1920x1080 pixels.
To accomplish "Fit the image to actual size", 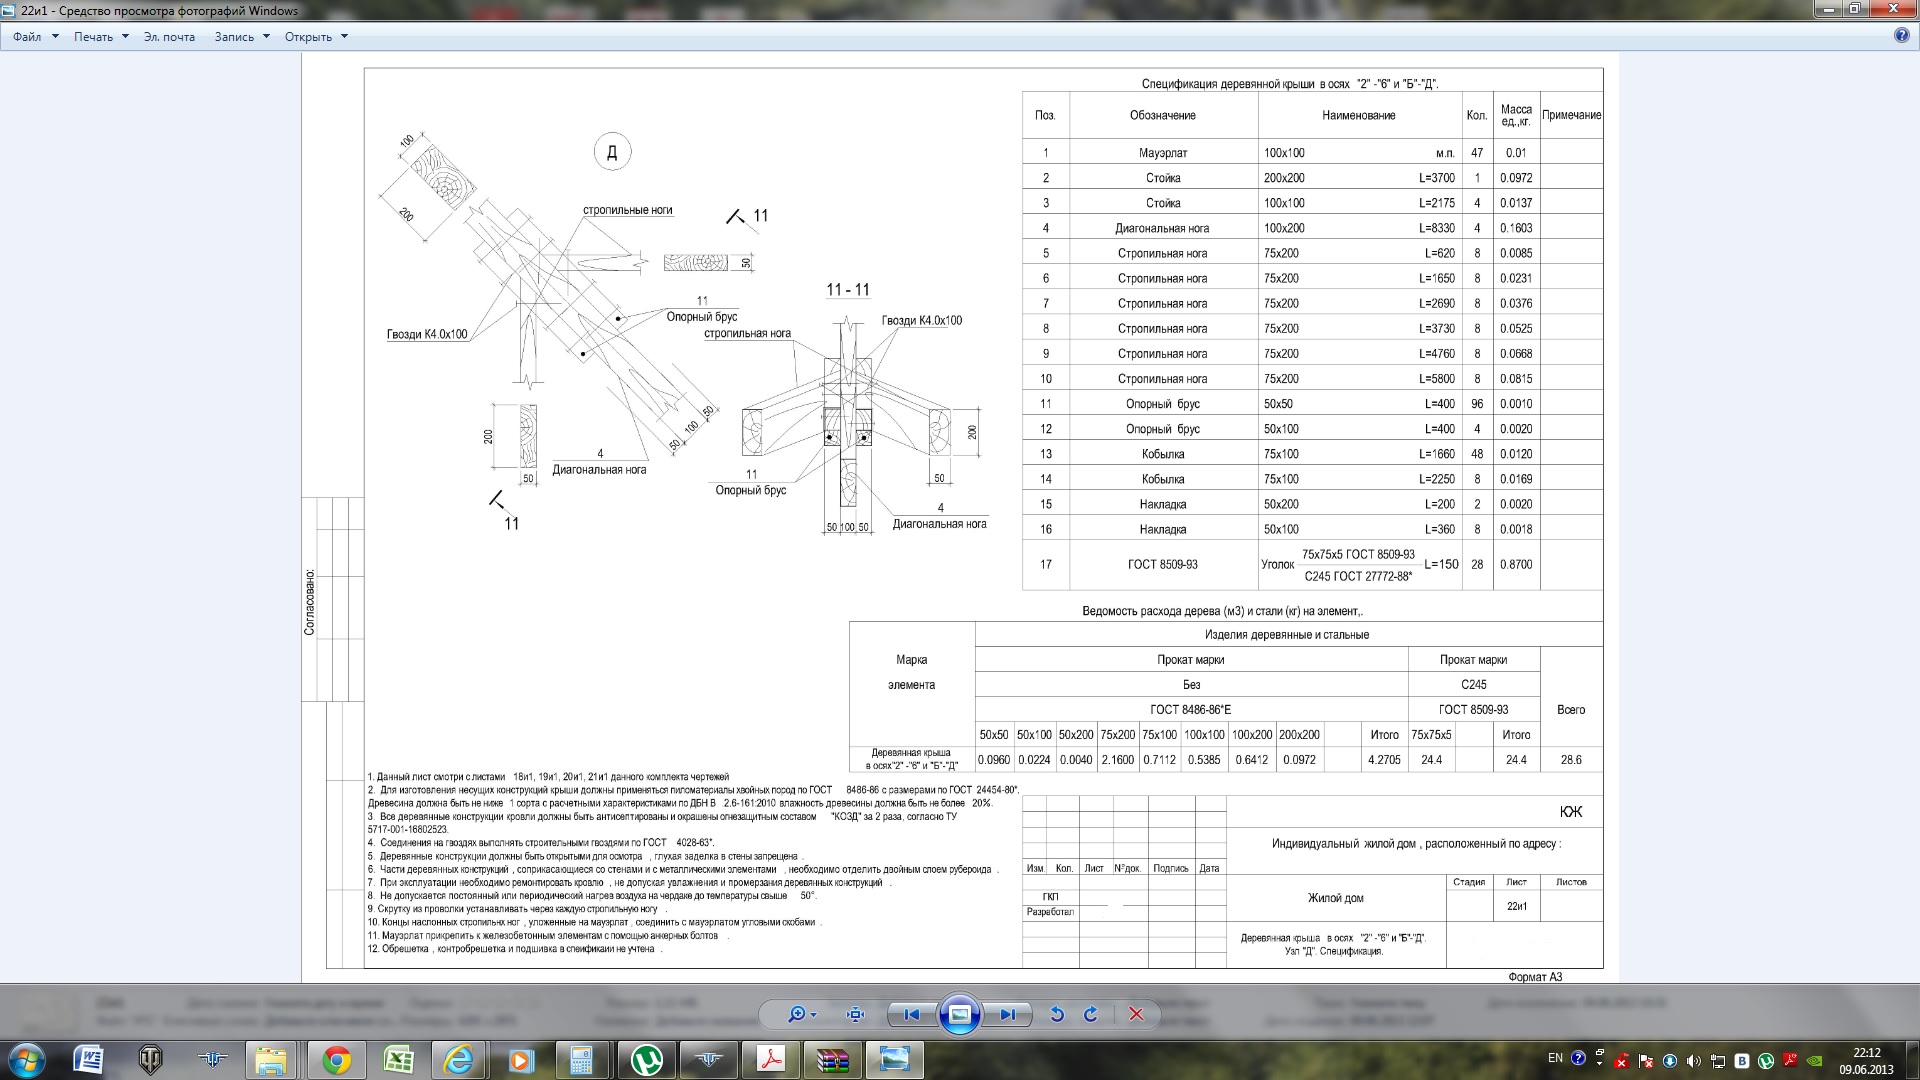I will tap(855, 1014).
